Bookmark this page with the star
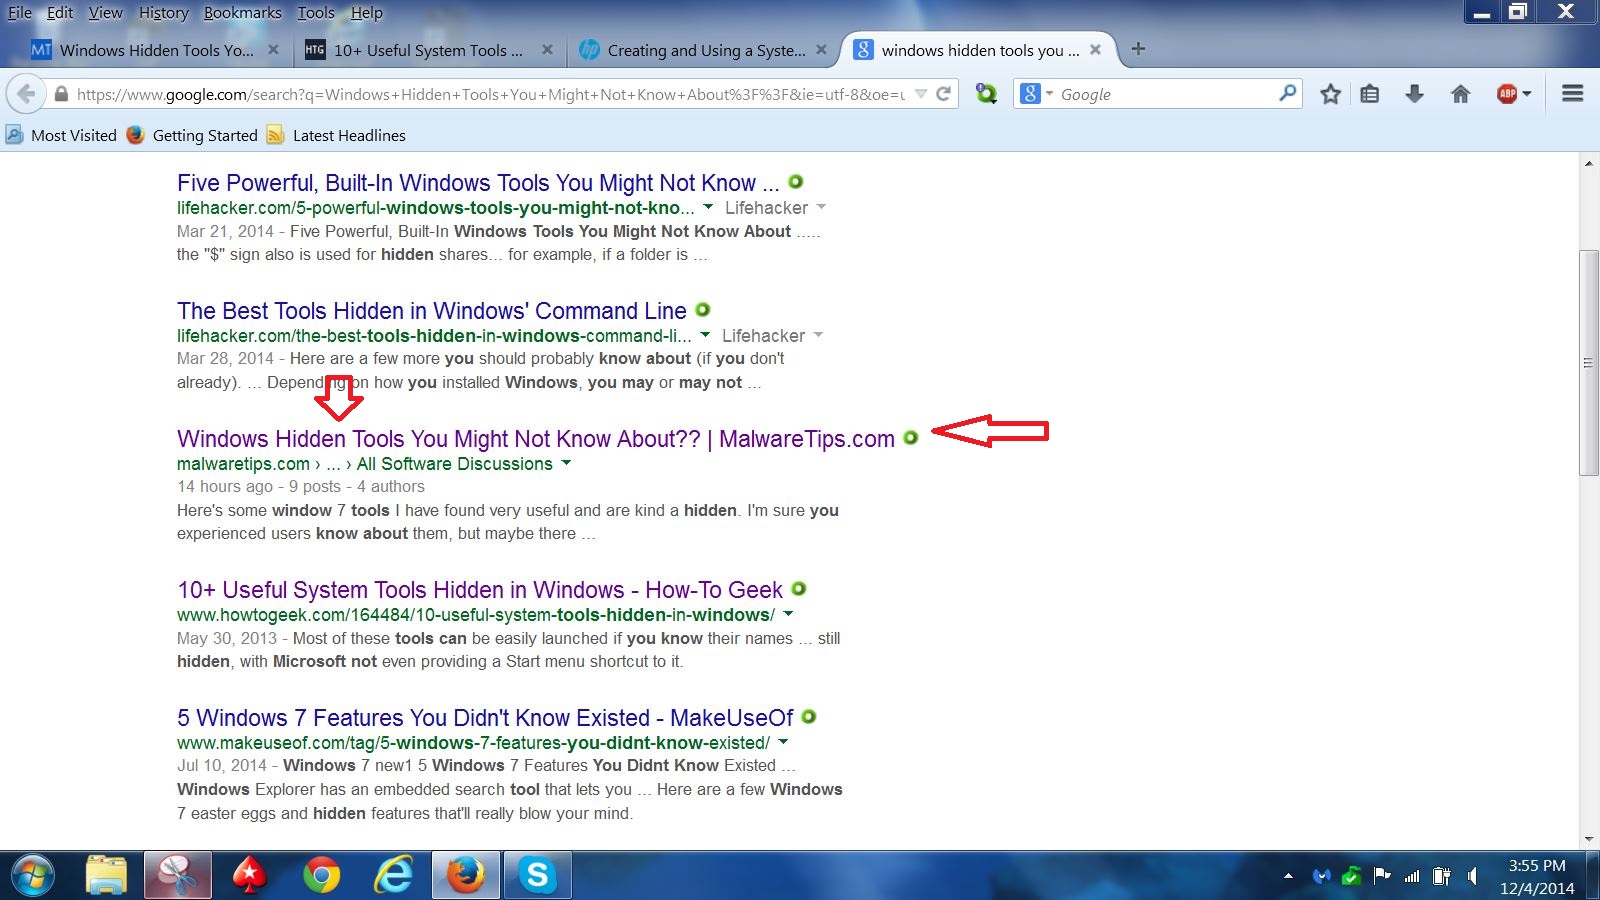The height and width of the screenshot is (900, 1600). click(x=1330, y=94)
